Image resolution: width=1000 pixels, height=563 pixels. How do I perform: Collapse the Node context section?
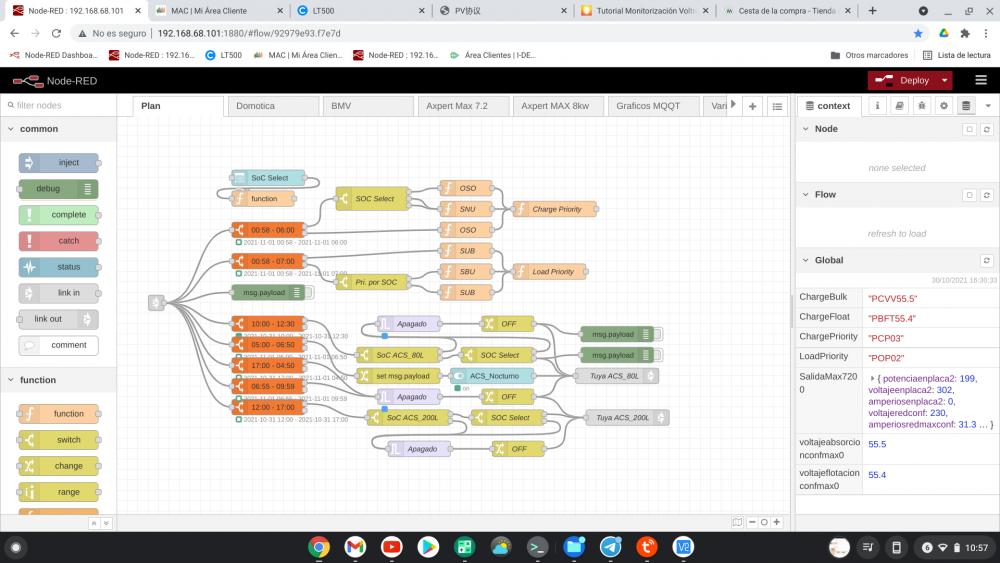(x=806, y=129)
